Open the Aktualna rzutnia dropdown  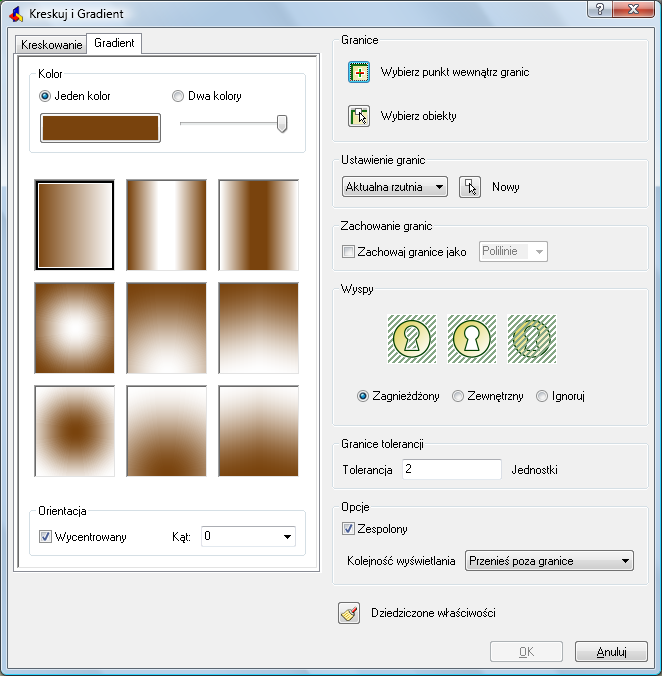tap(395, 187)
